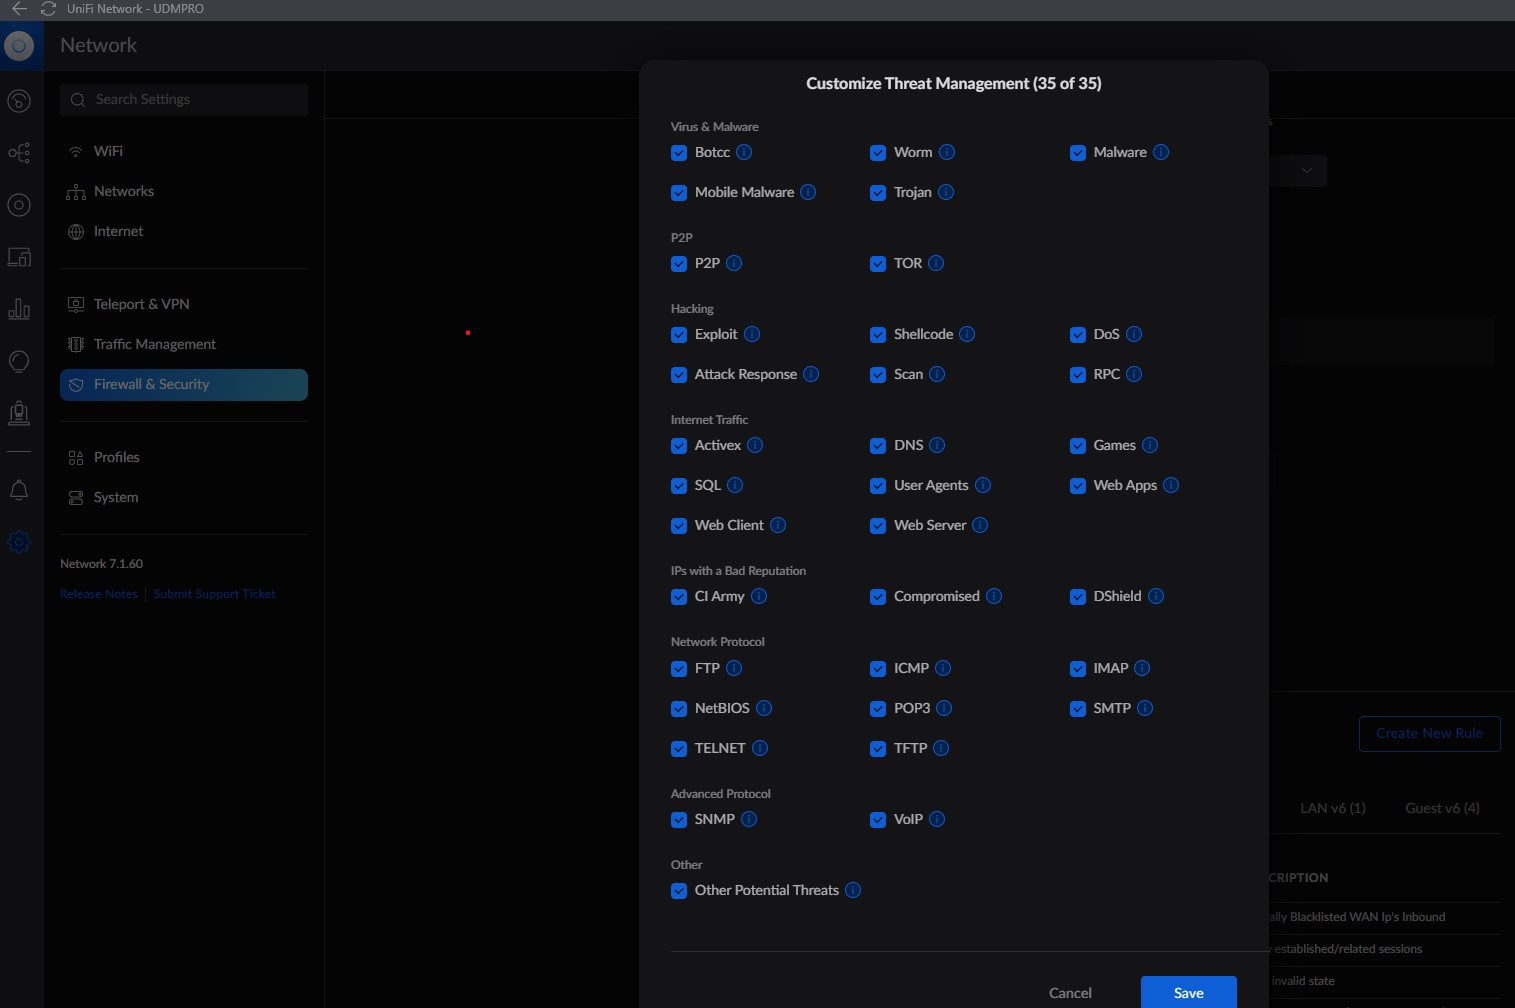Open client devices icon in left rail
The width and height of the screenshot is (1515, 1008).
point(19,257)
